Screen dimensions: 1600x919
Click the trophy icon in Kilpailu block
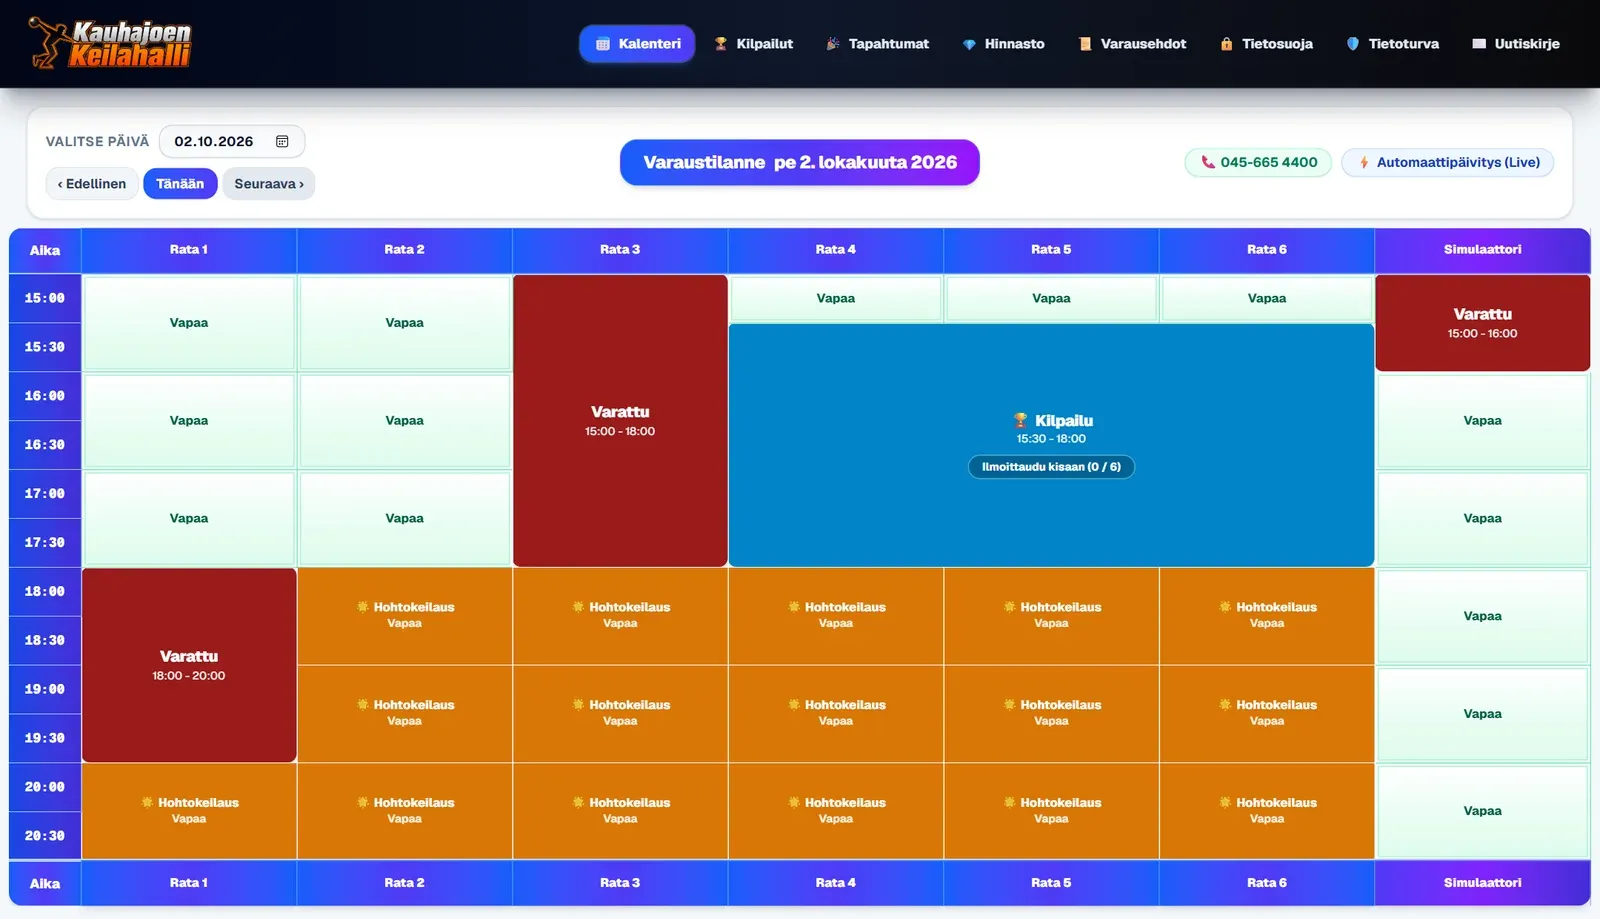click(x=1020, y=421)
